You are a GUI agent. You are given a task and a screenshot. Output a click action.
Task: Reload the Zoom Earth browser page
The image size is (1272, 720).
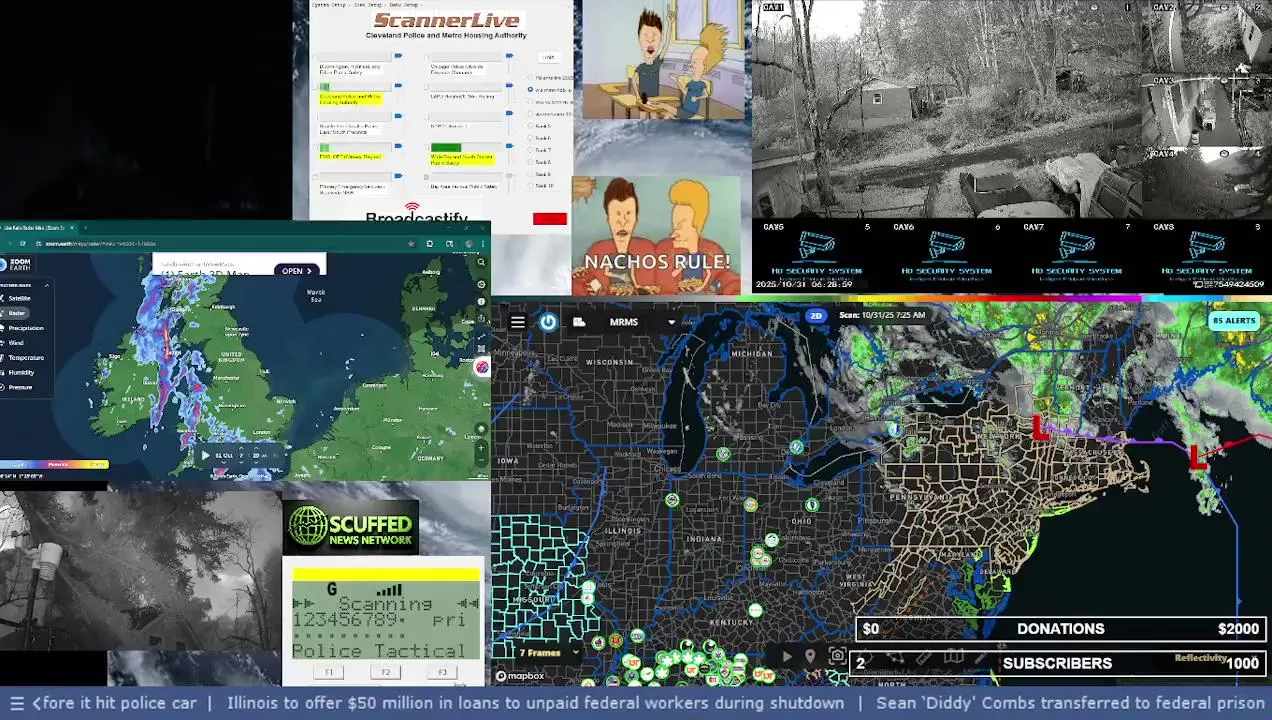(23, 243)
